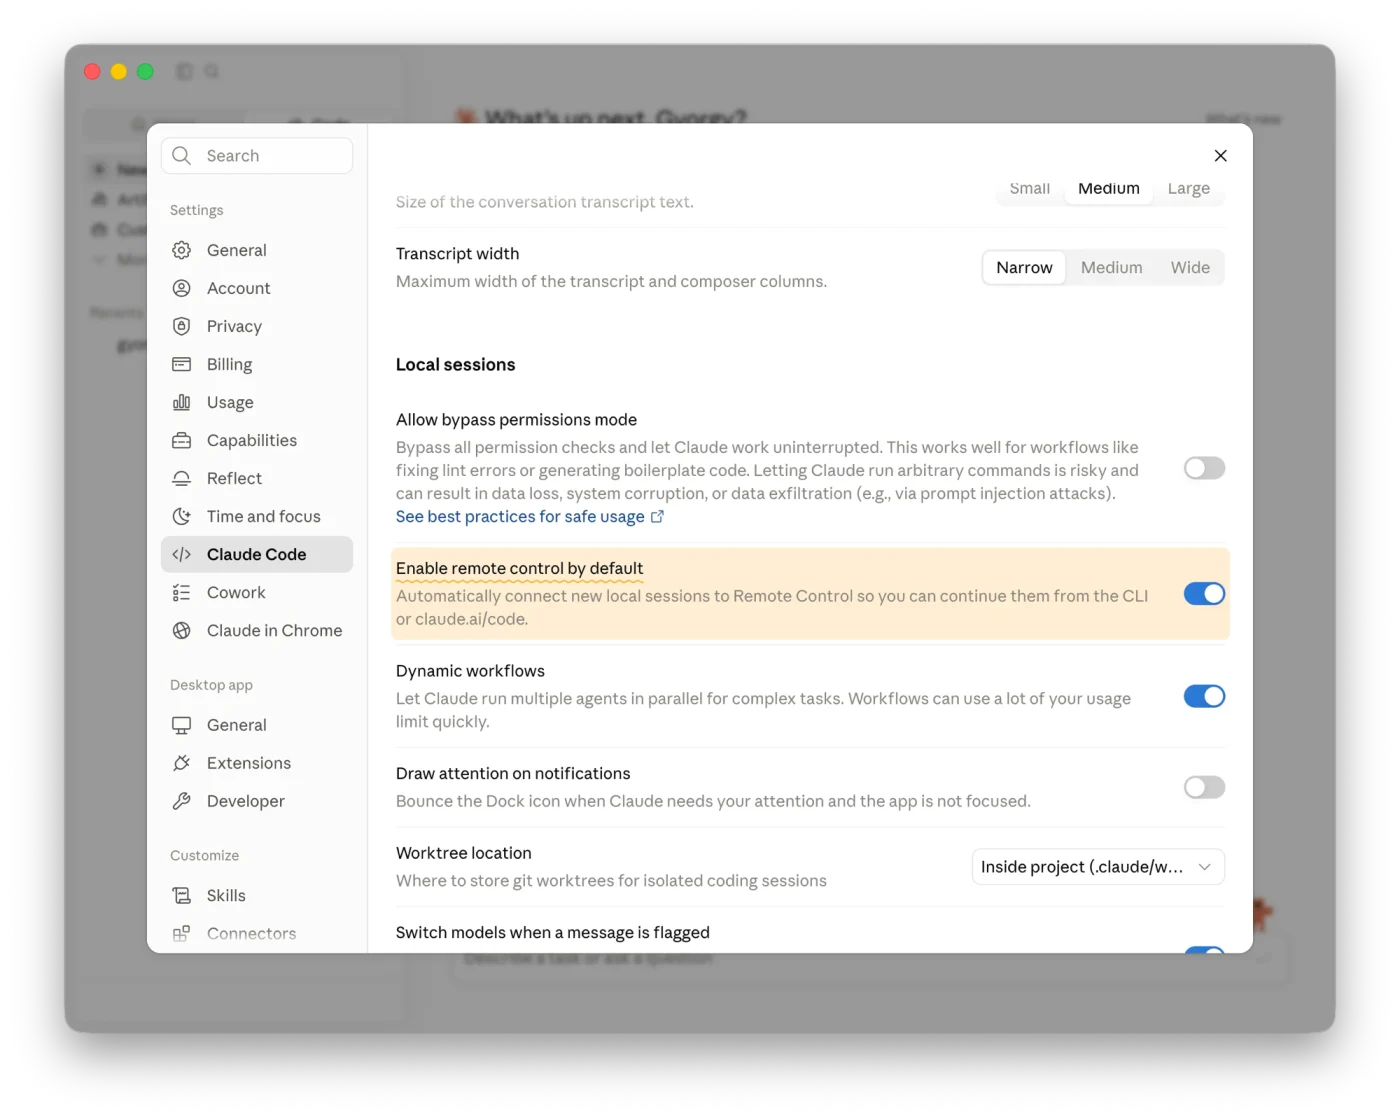Click the Desktop app General monitor icon

[x=181, y=725]
